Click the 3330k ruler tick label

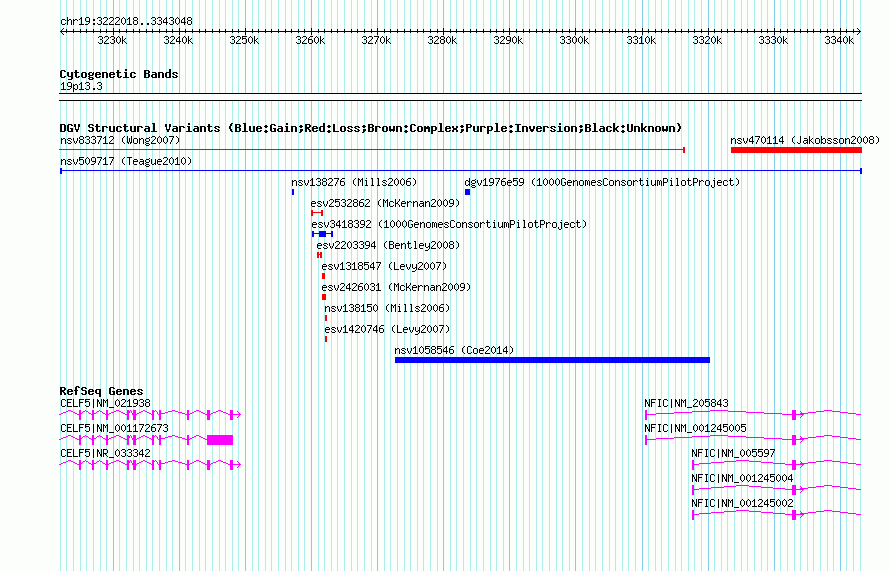773,40
